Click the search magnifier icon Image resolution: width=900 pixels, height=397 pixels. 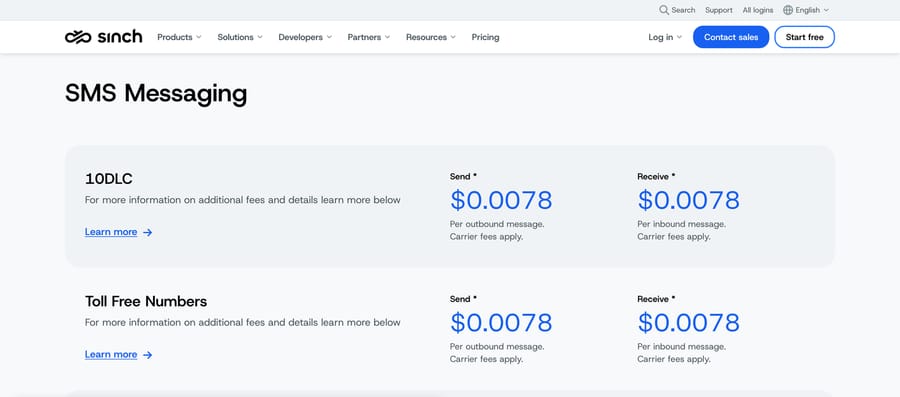[664, 10]
